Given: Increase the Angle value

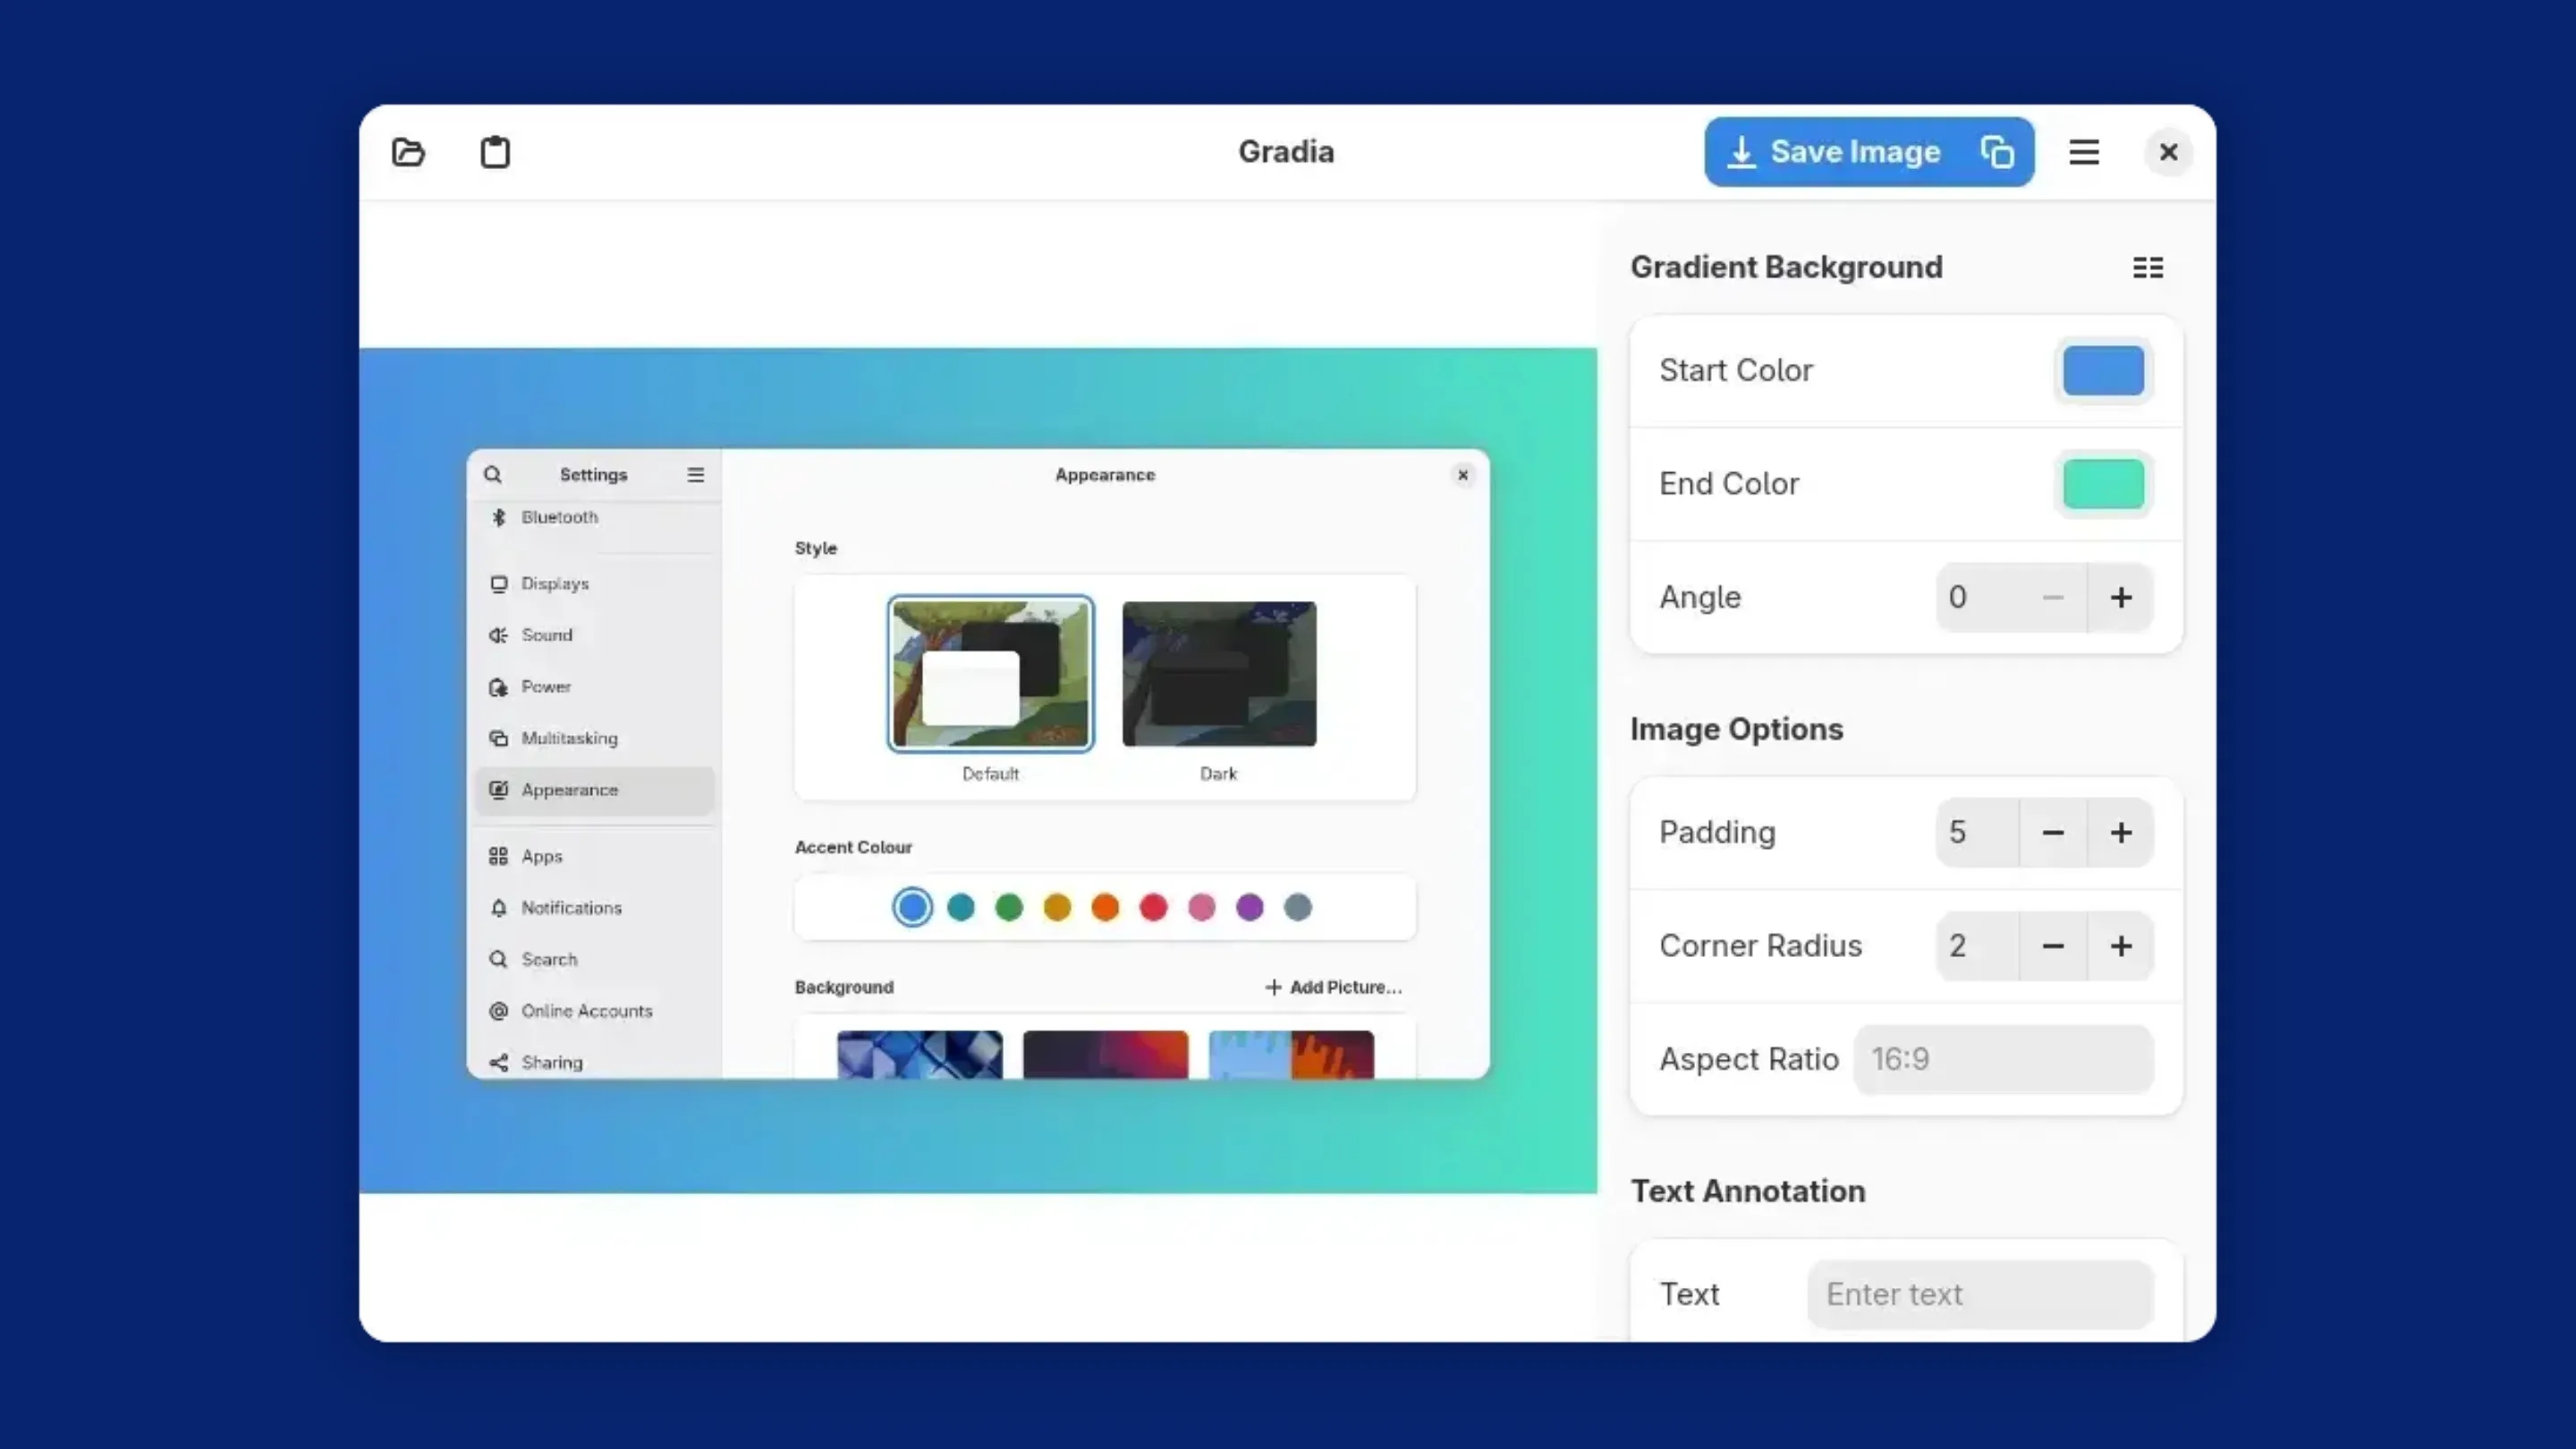Looking at the screenshot, I should pyautogui.click(x=2121, y=598).
